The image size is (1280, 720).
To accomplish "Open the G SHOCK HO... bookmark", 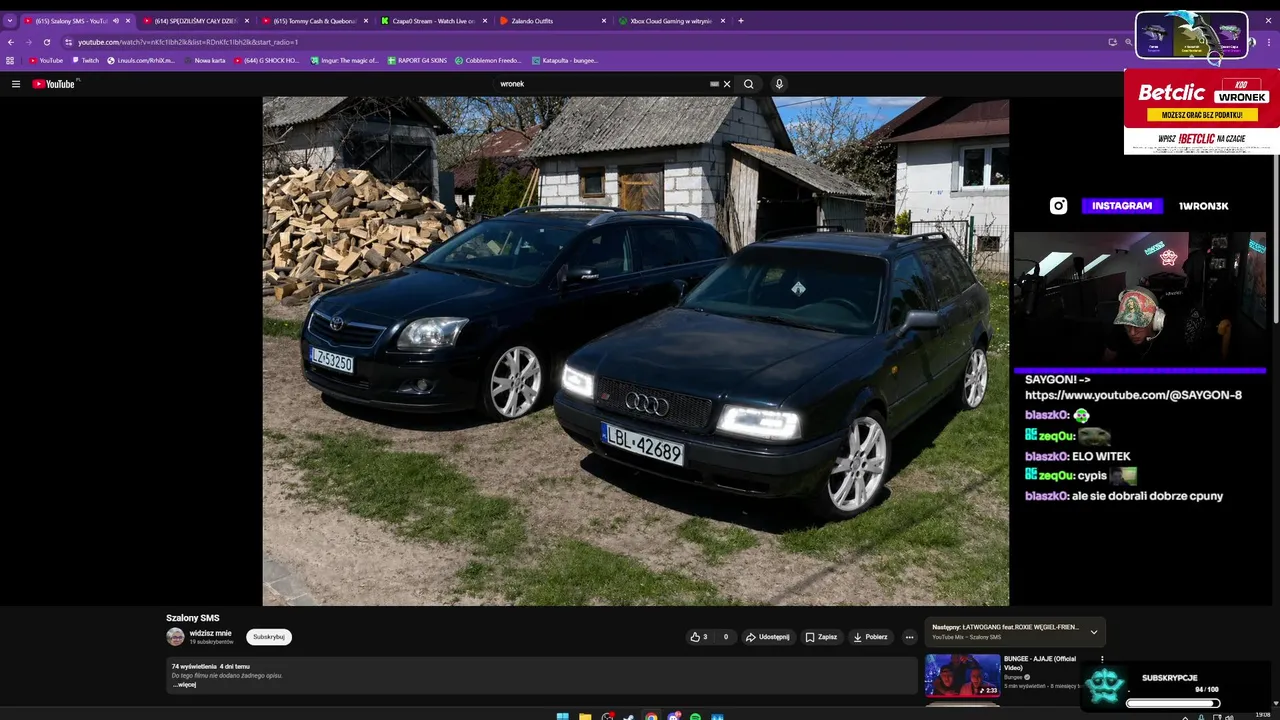I will [266, 60].
